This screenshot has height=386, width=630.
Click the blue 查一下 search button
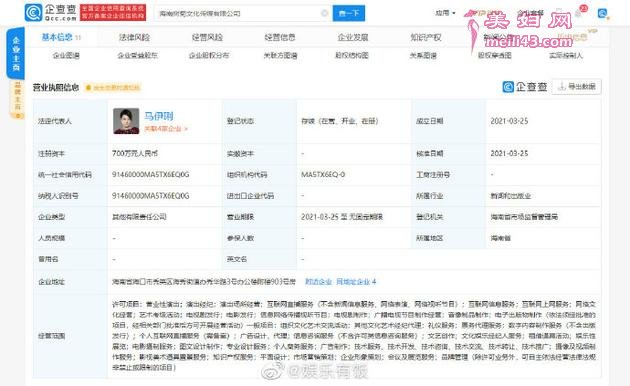[349, 13]
